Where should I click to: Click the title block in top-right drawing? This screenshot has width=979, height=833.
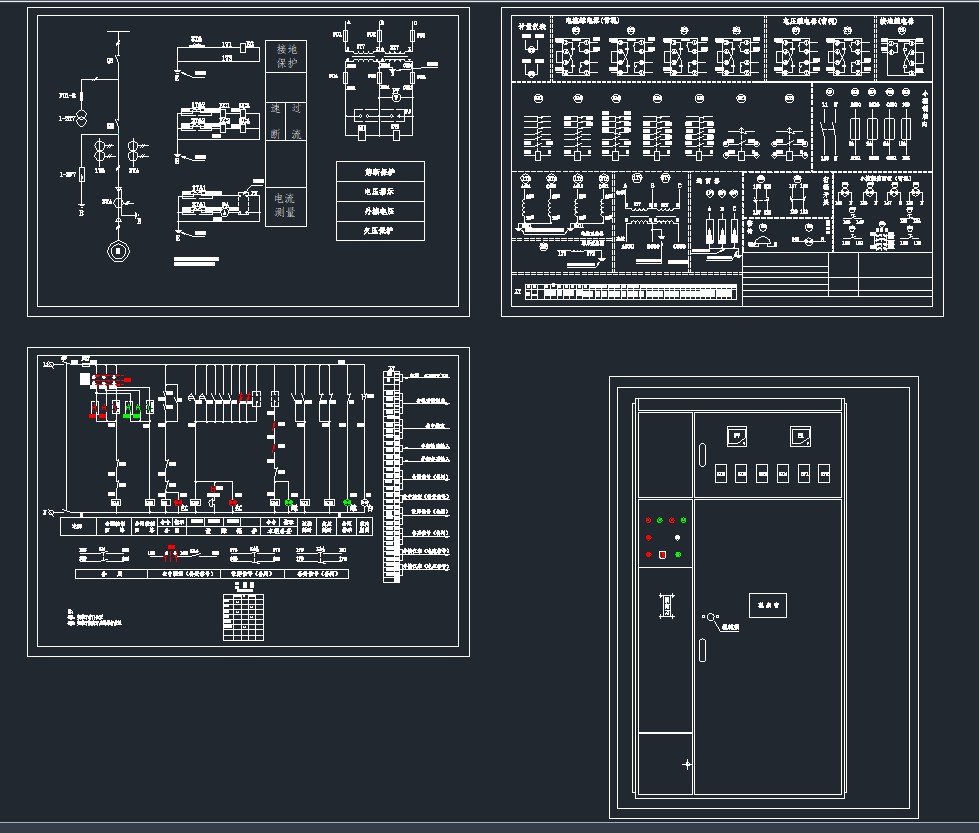coord(837,278)
